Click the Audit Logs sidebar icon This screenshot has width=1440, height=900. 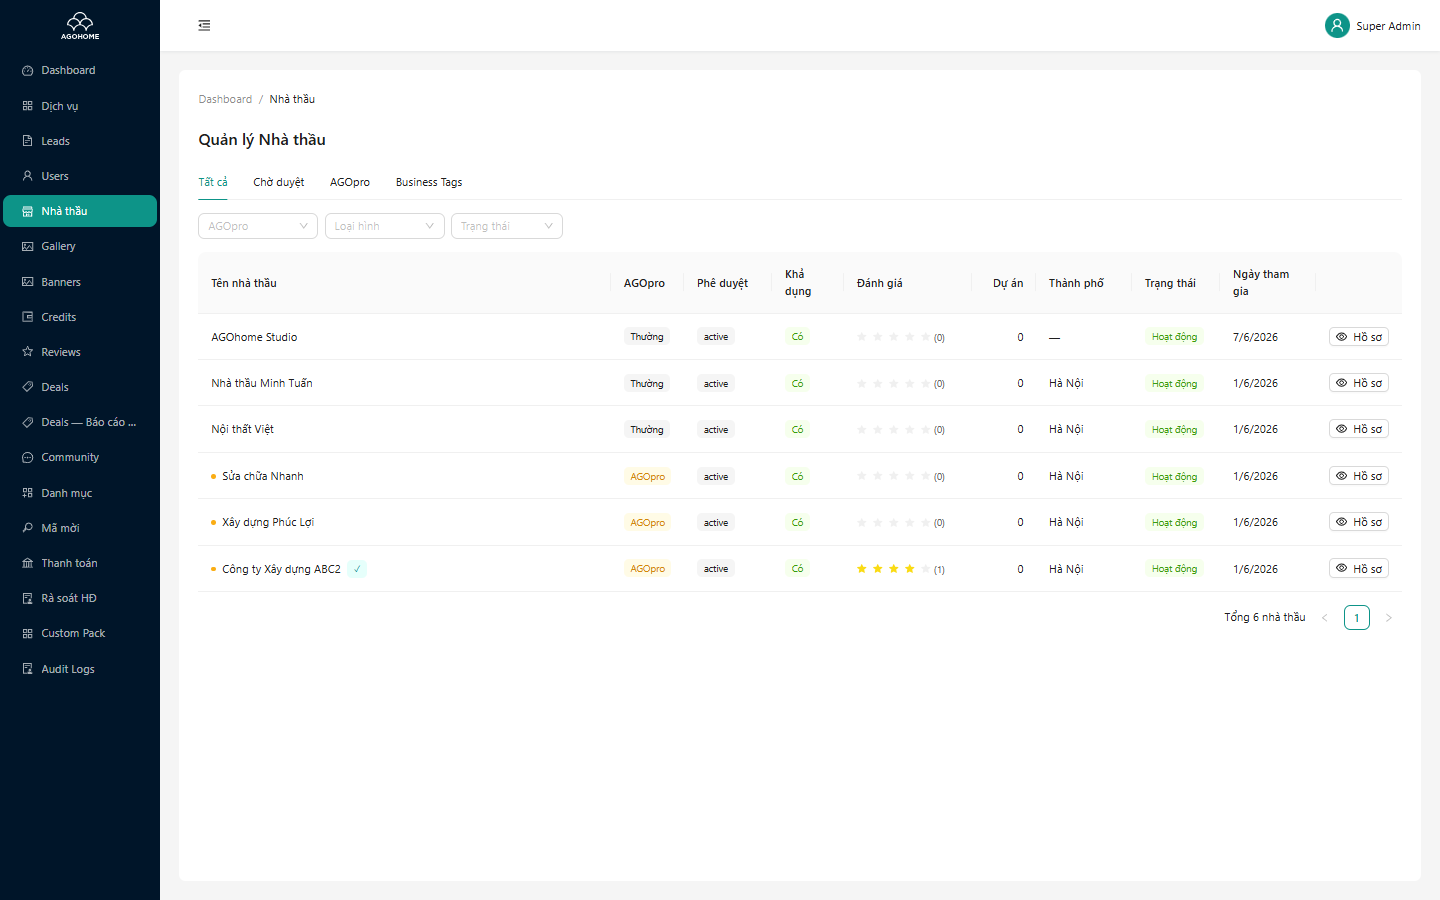pos(28,669)
